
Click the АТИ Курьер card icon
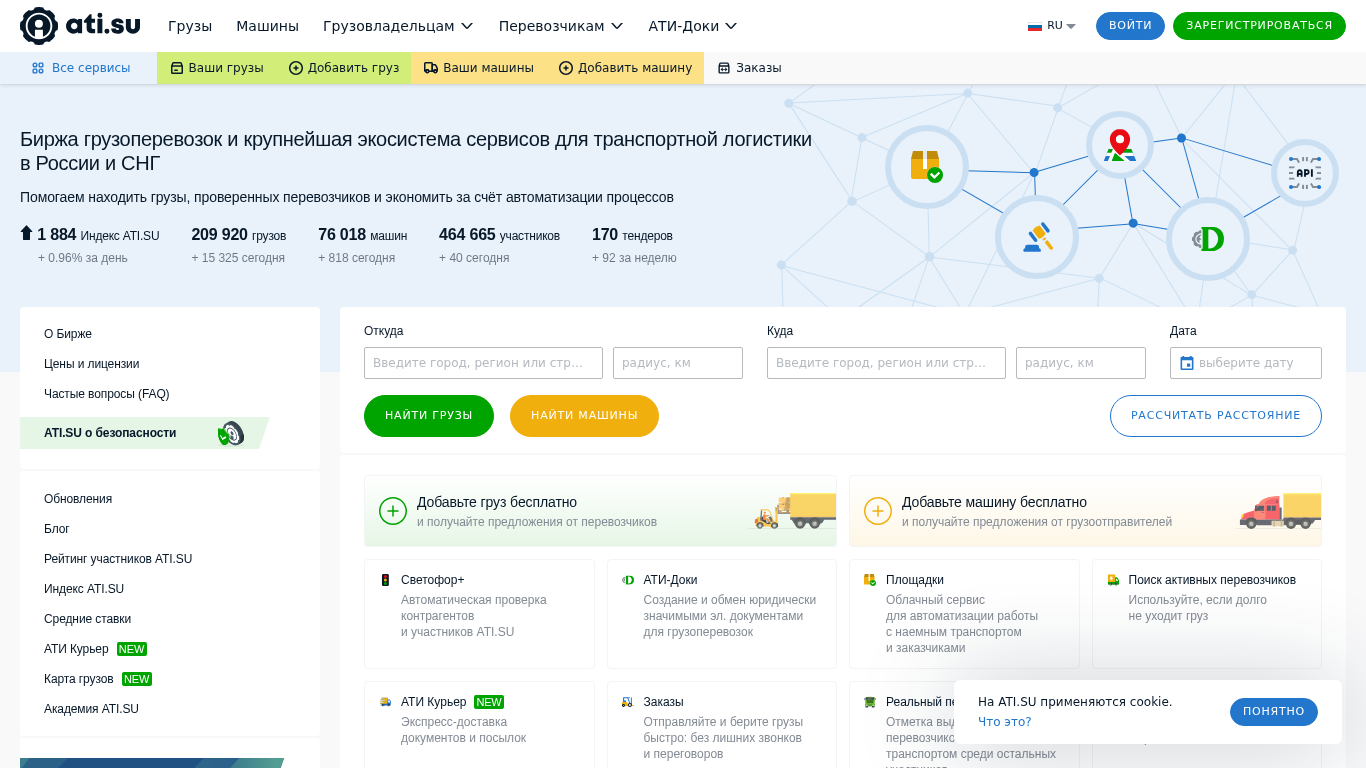point(385,702)
